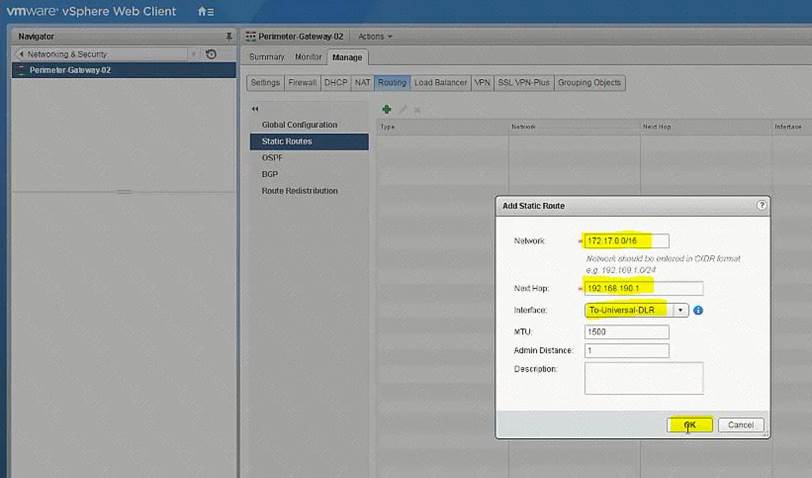
Task: Open the help icon in Add Static Route dialog
Action: [x=762, y=205]
